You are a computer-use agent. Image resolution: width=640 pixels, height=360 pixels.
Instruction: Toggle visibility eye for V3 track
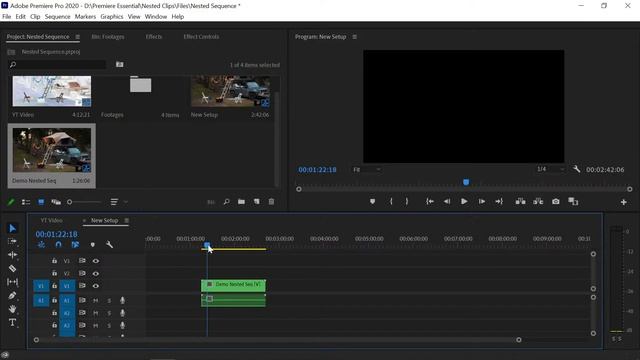96,261
